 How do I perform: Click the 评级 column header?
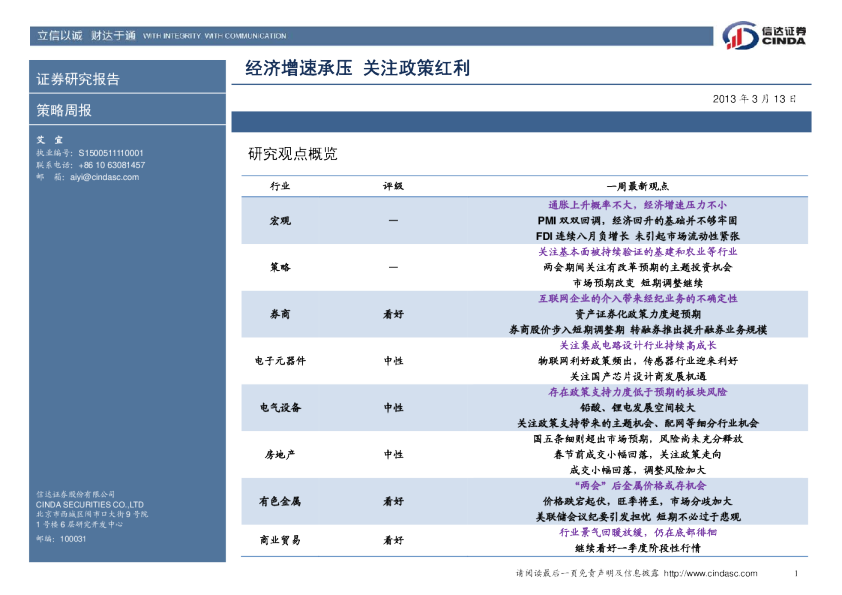(393, 187)
